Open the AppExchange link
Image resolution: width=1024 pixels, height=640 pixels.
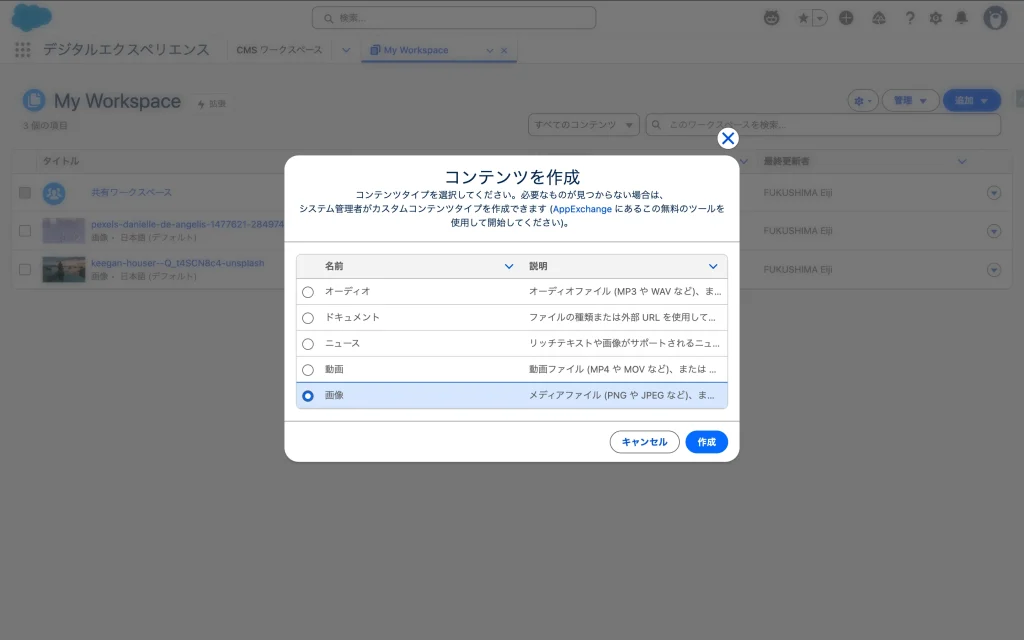point(581,209)
